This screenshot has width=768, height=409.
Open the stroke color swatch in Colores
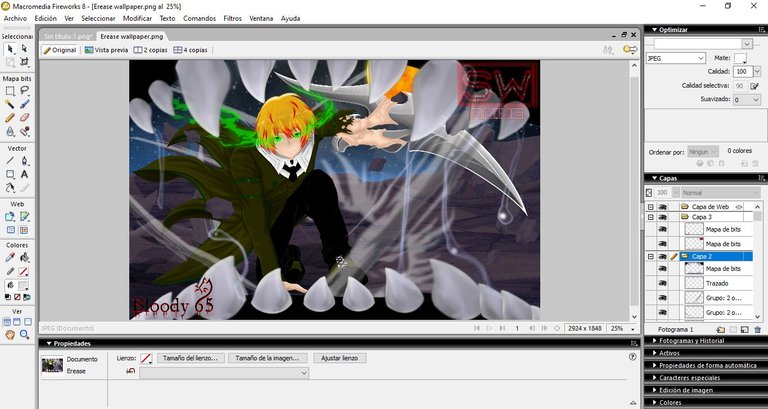coord(24,271)
